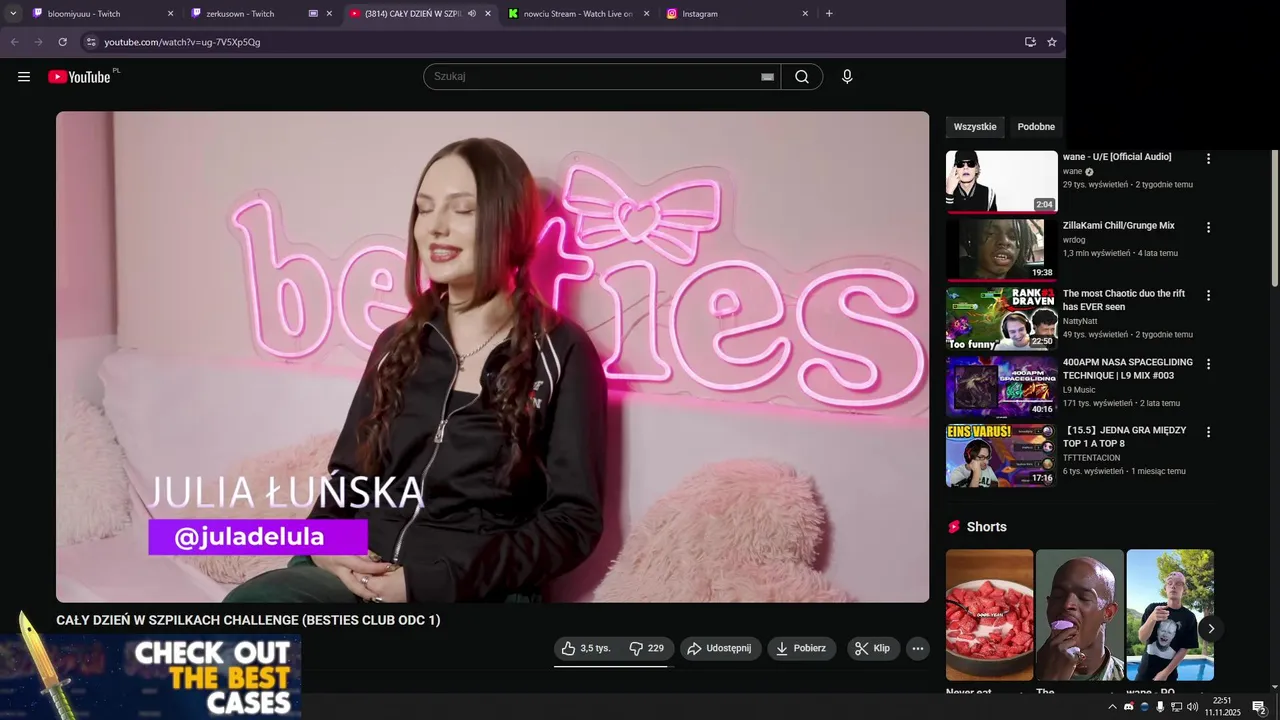Image resolution: width=1280 pixels, height=720 pixels.
Task: Select the Podobne filter chip
Action: 1036,127
